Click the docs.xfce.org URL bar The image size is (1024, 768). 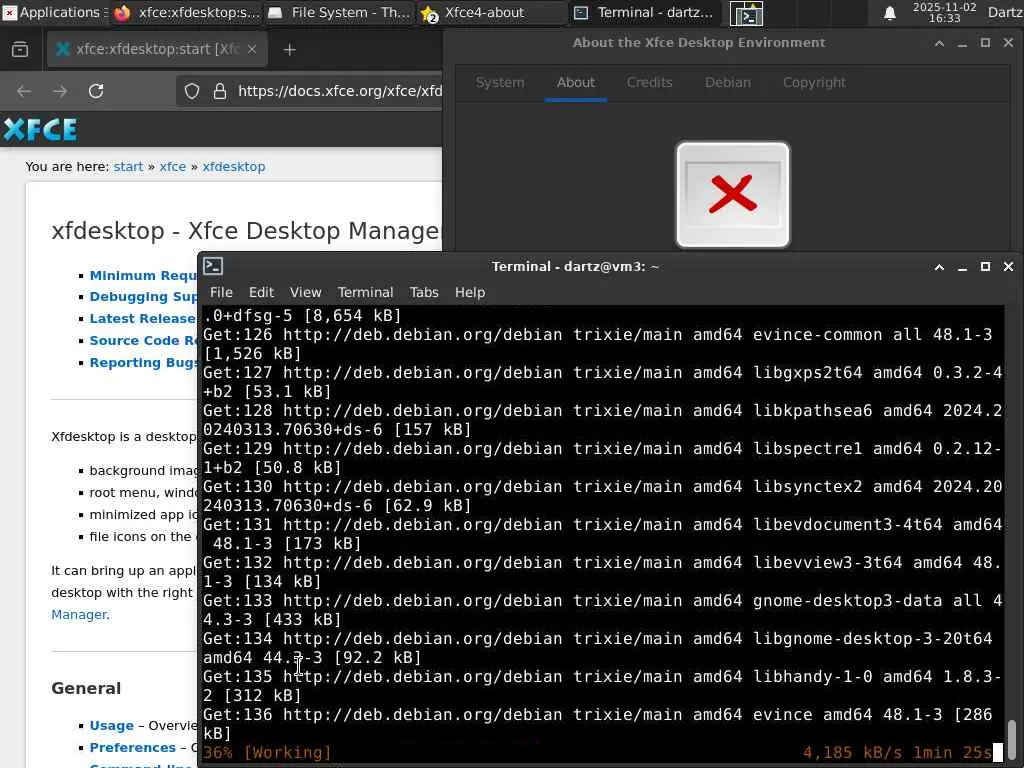click(x=340, y=91)
